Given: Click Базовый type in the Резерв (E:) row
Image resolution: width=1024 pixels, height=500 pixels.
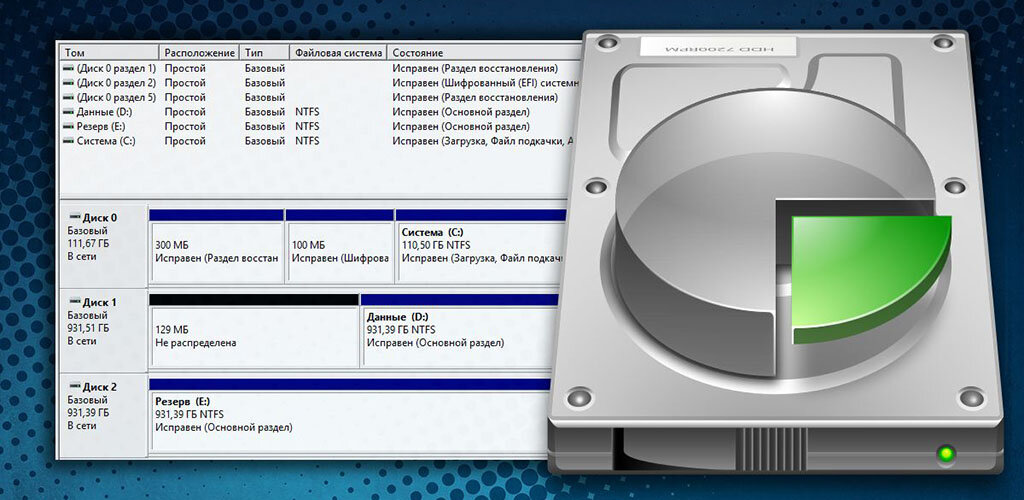Looking at the screenshot, I should pyautogui.click(x=264, y=126).
